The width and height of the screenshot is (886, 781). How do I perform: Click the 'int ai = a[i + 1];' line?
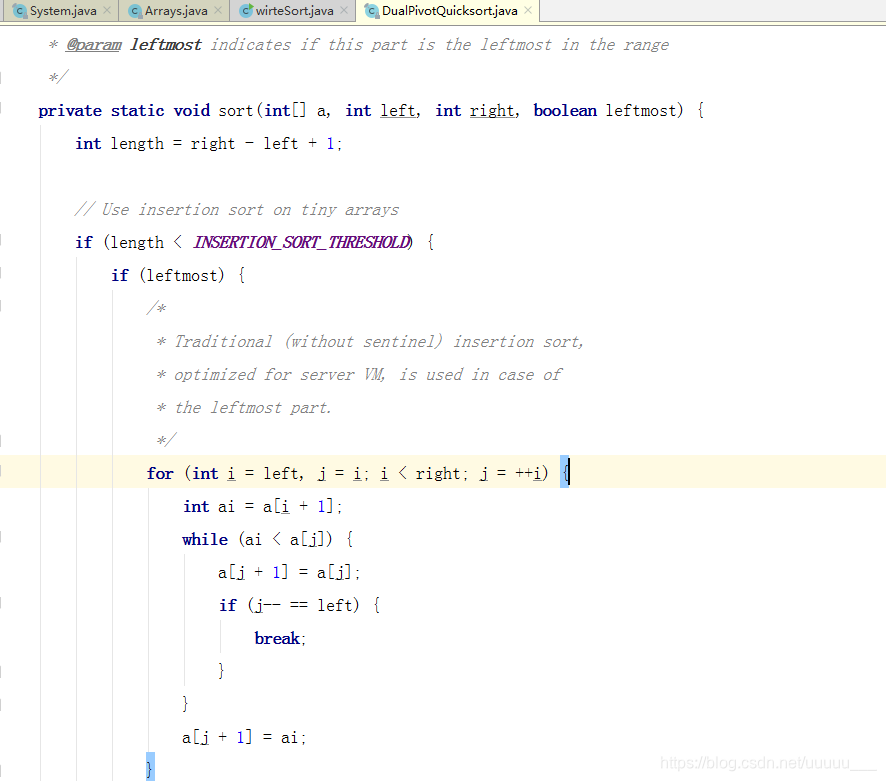coord(262,506)
